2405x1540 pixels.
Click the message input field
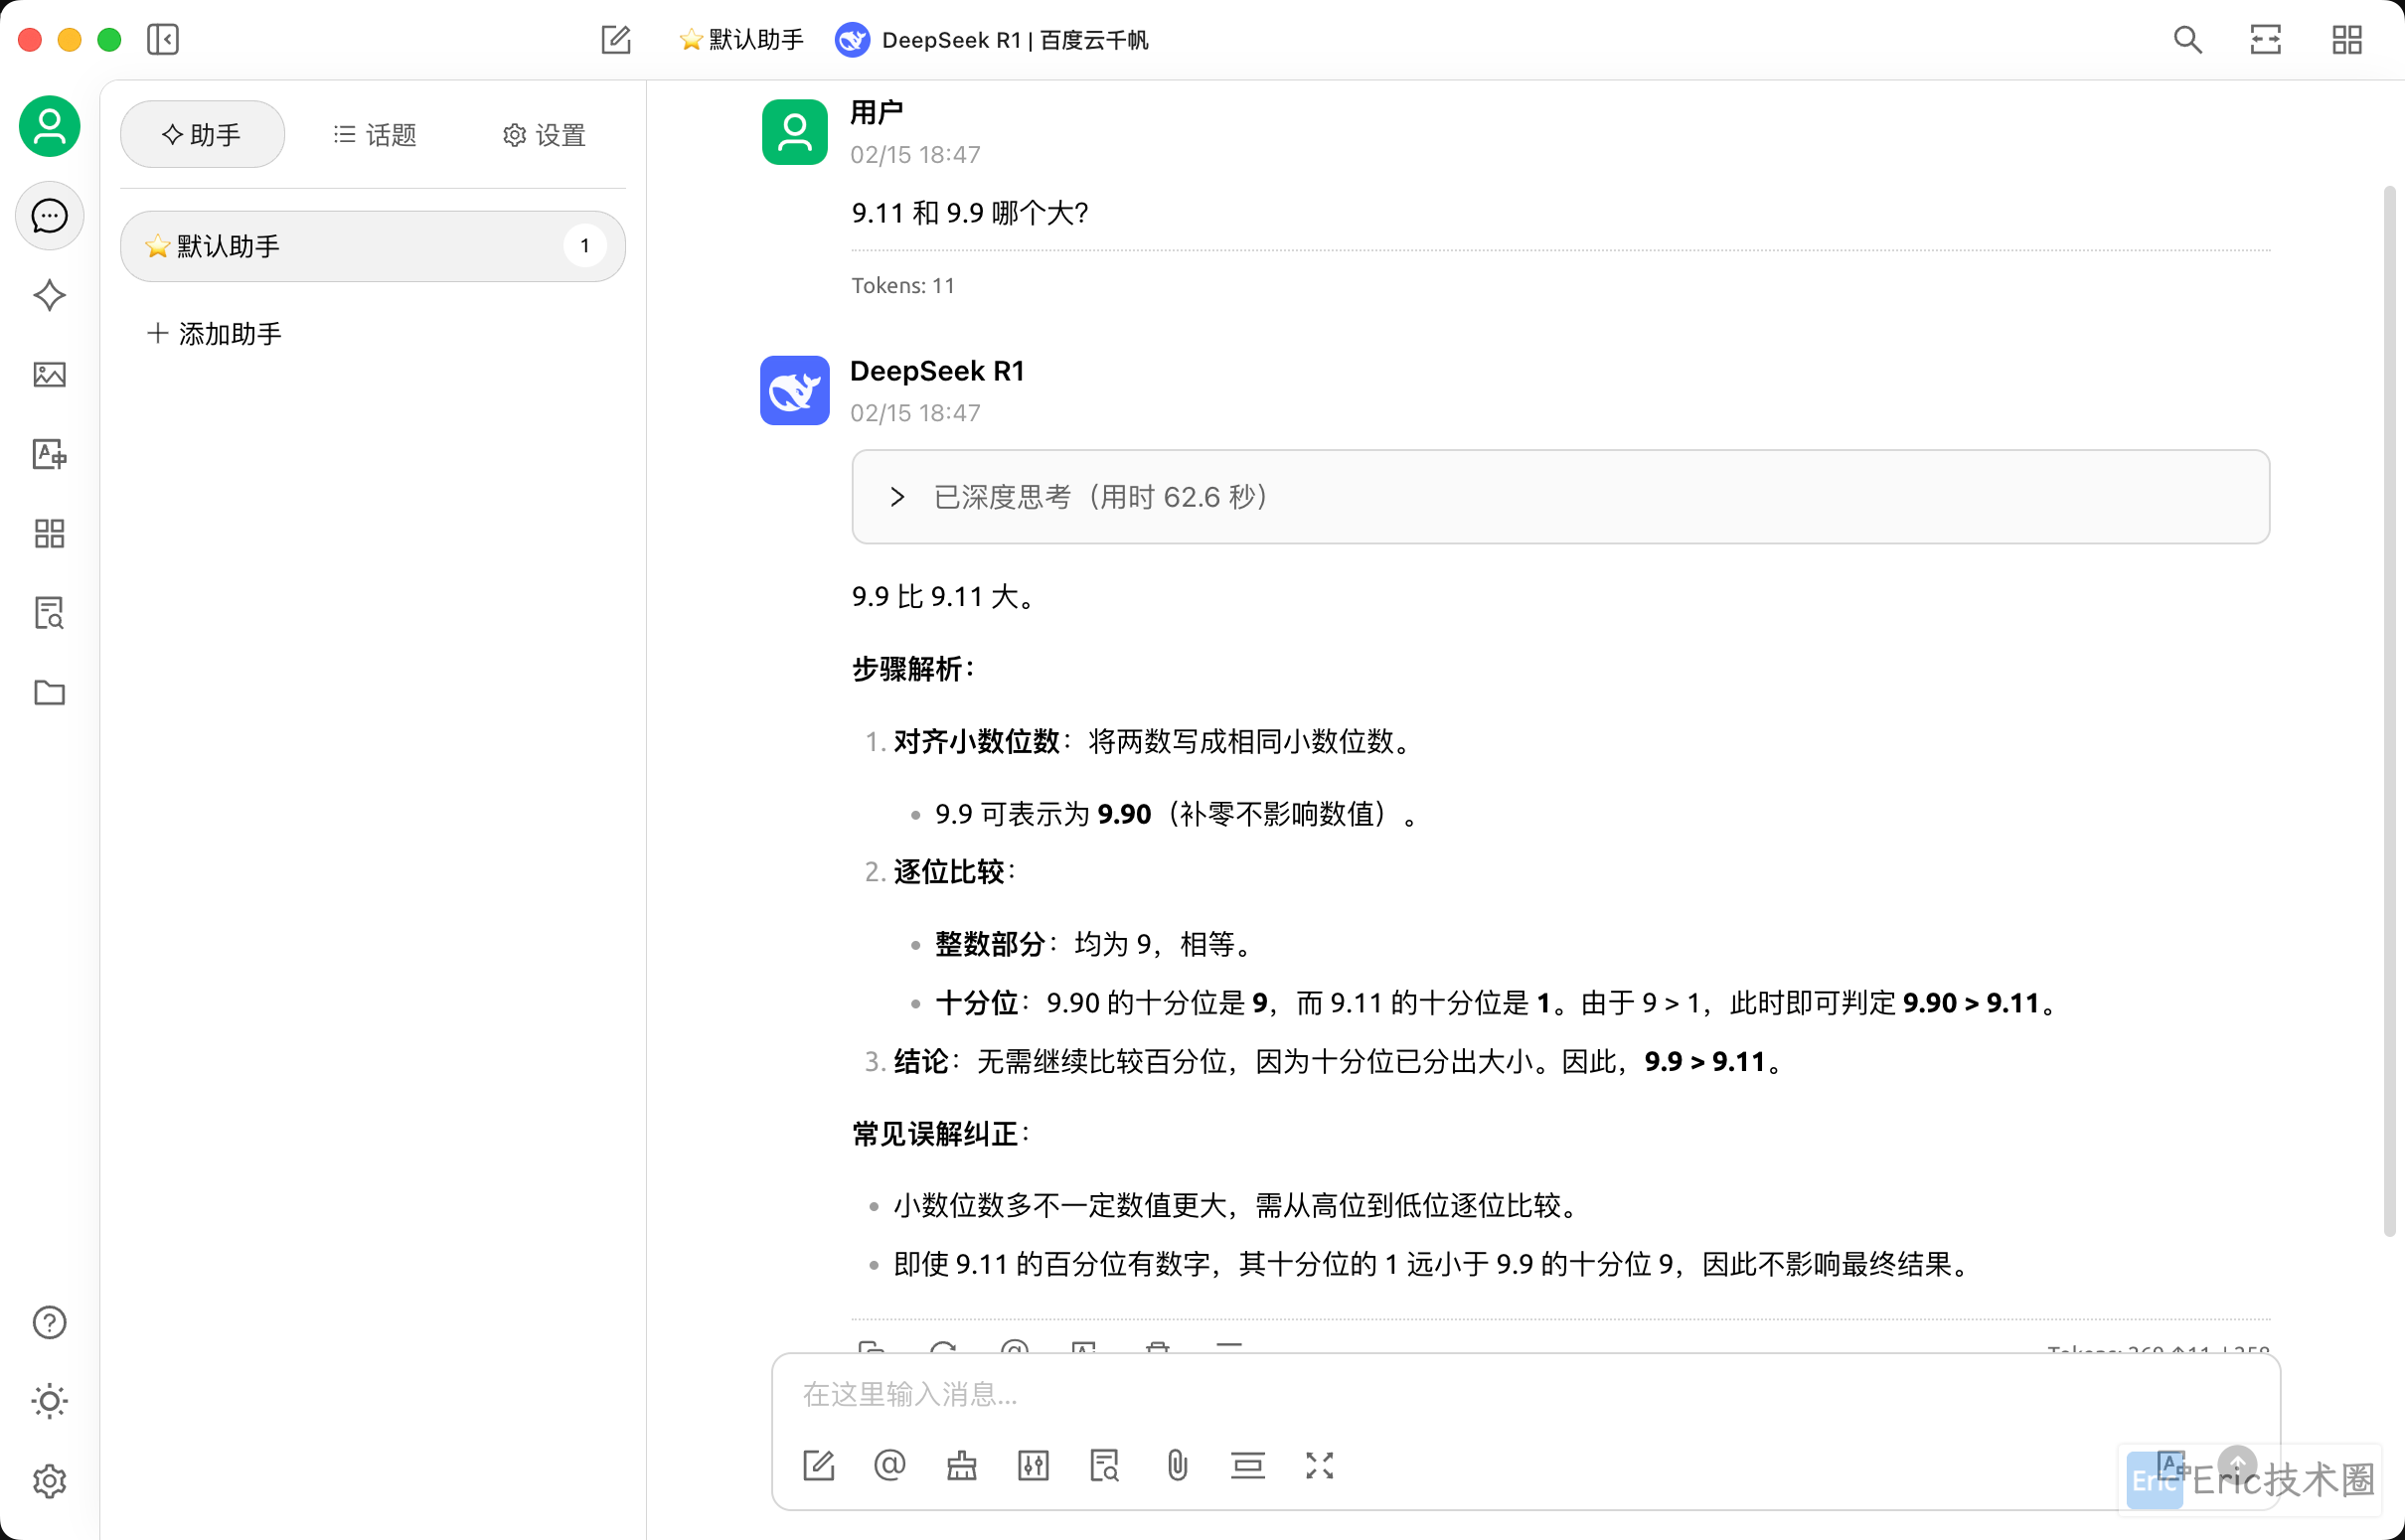tap(1525, 1394)
